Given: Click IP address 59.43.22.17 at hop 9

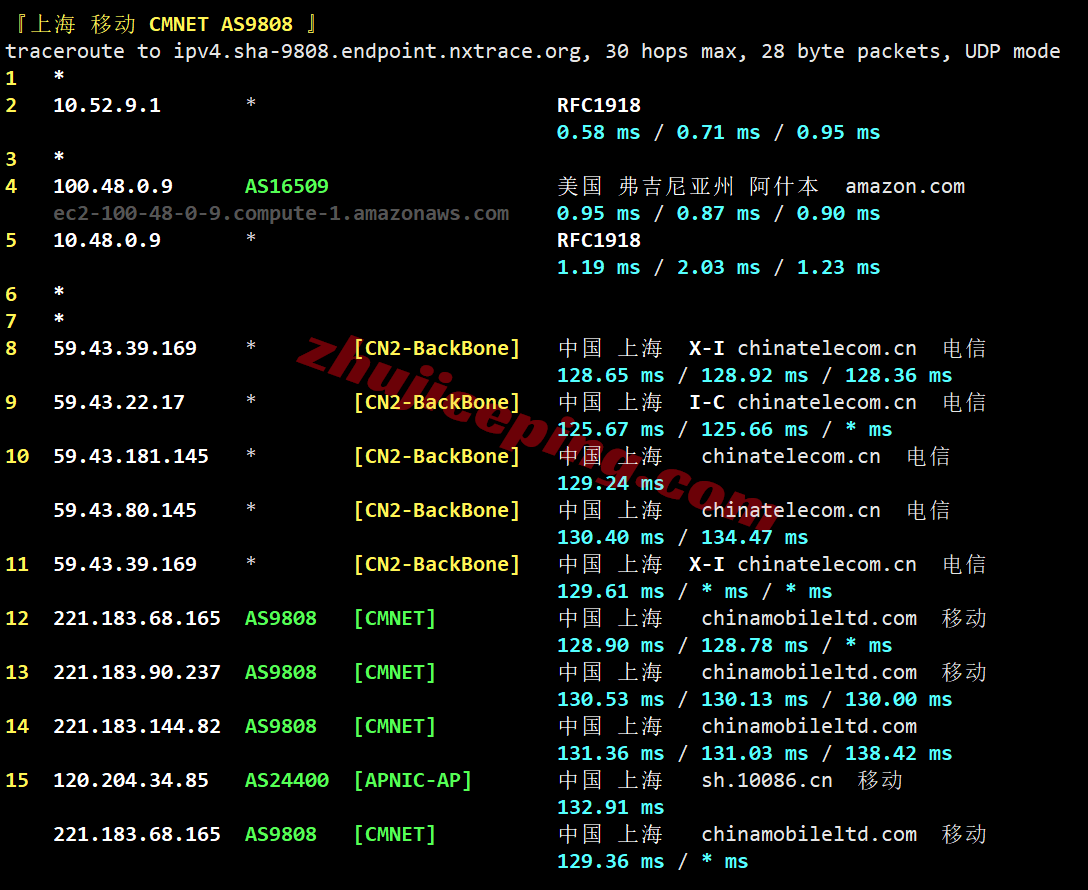Looking at the screenshot, I should point(119,402).
